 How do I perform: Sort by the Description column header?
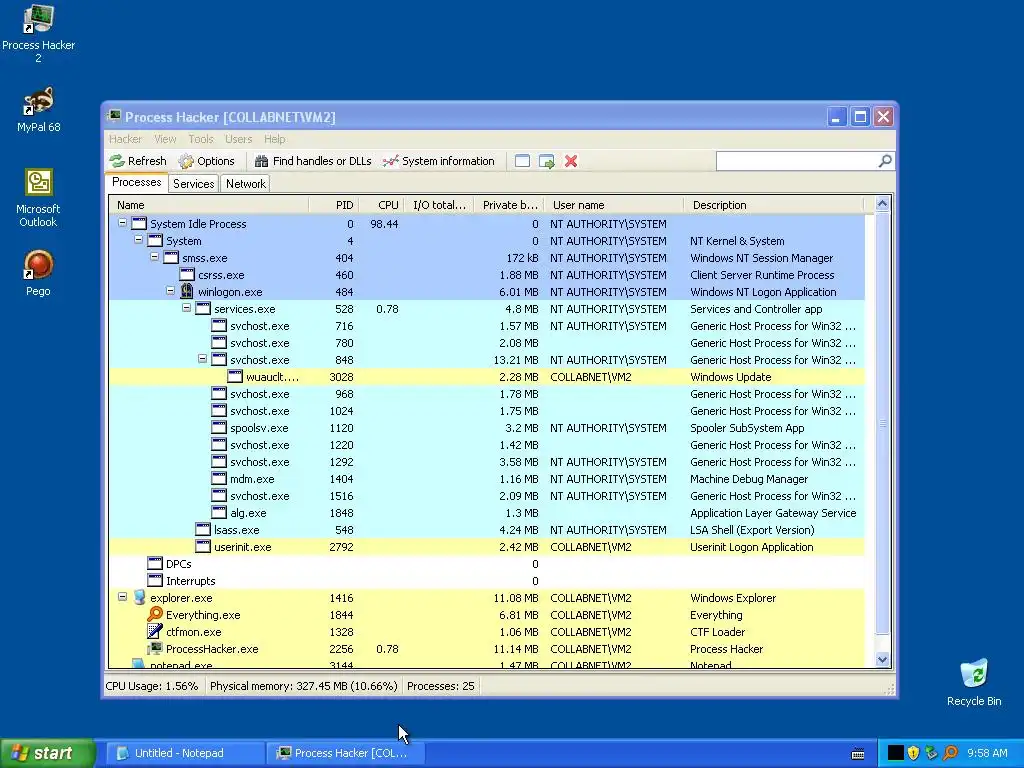(x=773, y=205)
